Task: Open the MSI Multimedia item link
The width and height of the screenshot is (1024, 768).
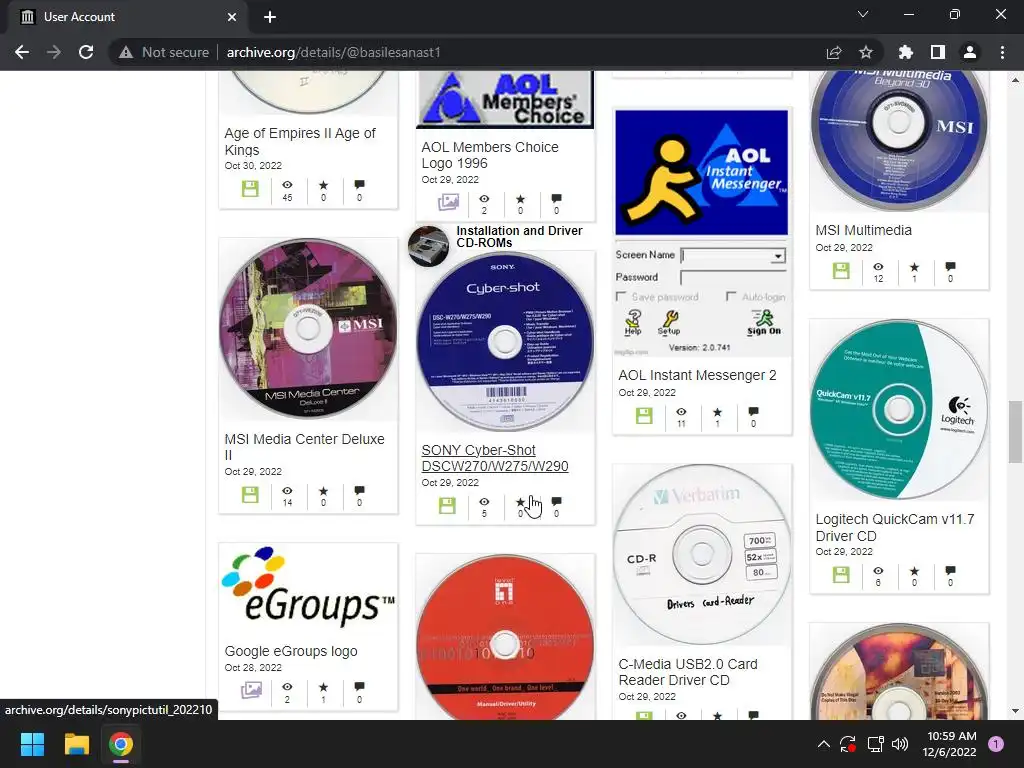Action: [x=863, y=230]
